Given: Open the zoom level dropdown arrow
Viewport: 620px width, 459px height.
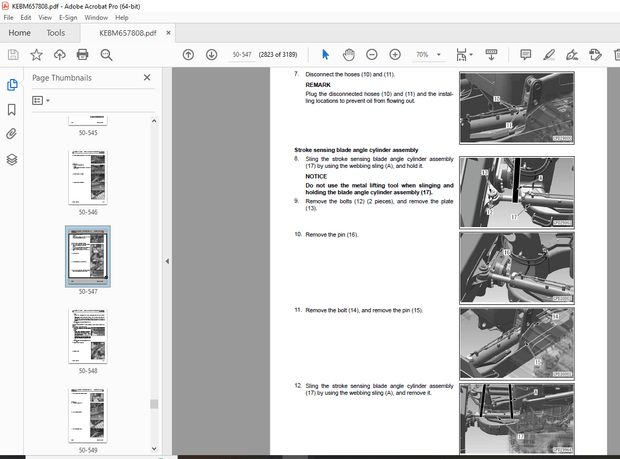Looking at the screenshot, I should click(439, 55).
